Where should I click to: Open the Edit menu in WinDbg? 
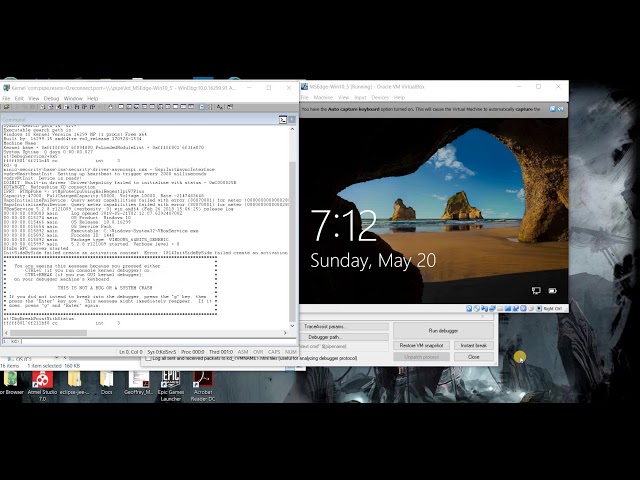(19, 98)
